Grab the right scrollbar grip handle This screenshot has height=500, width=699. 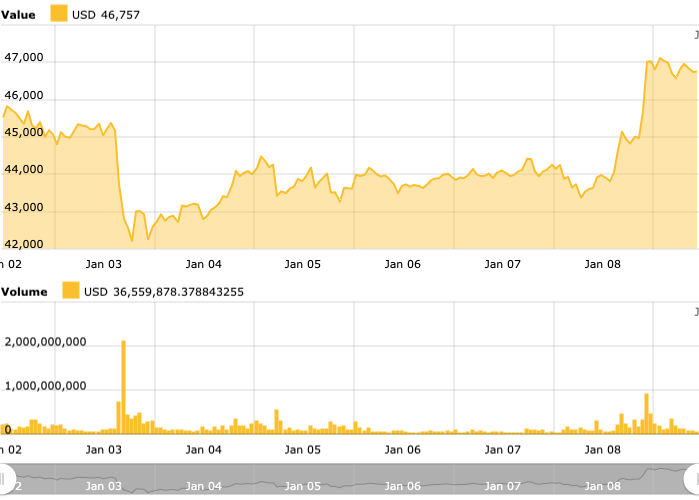coord(694,478)
